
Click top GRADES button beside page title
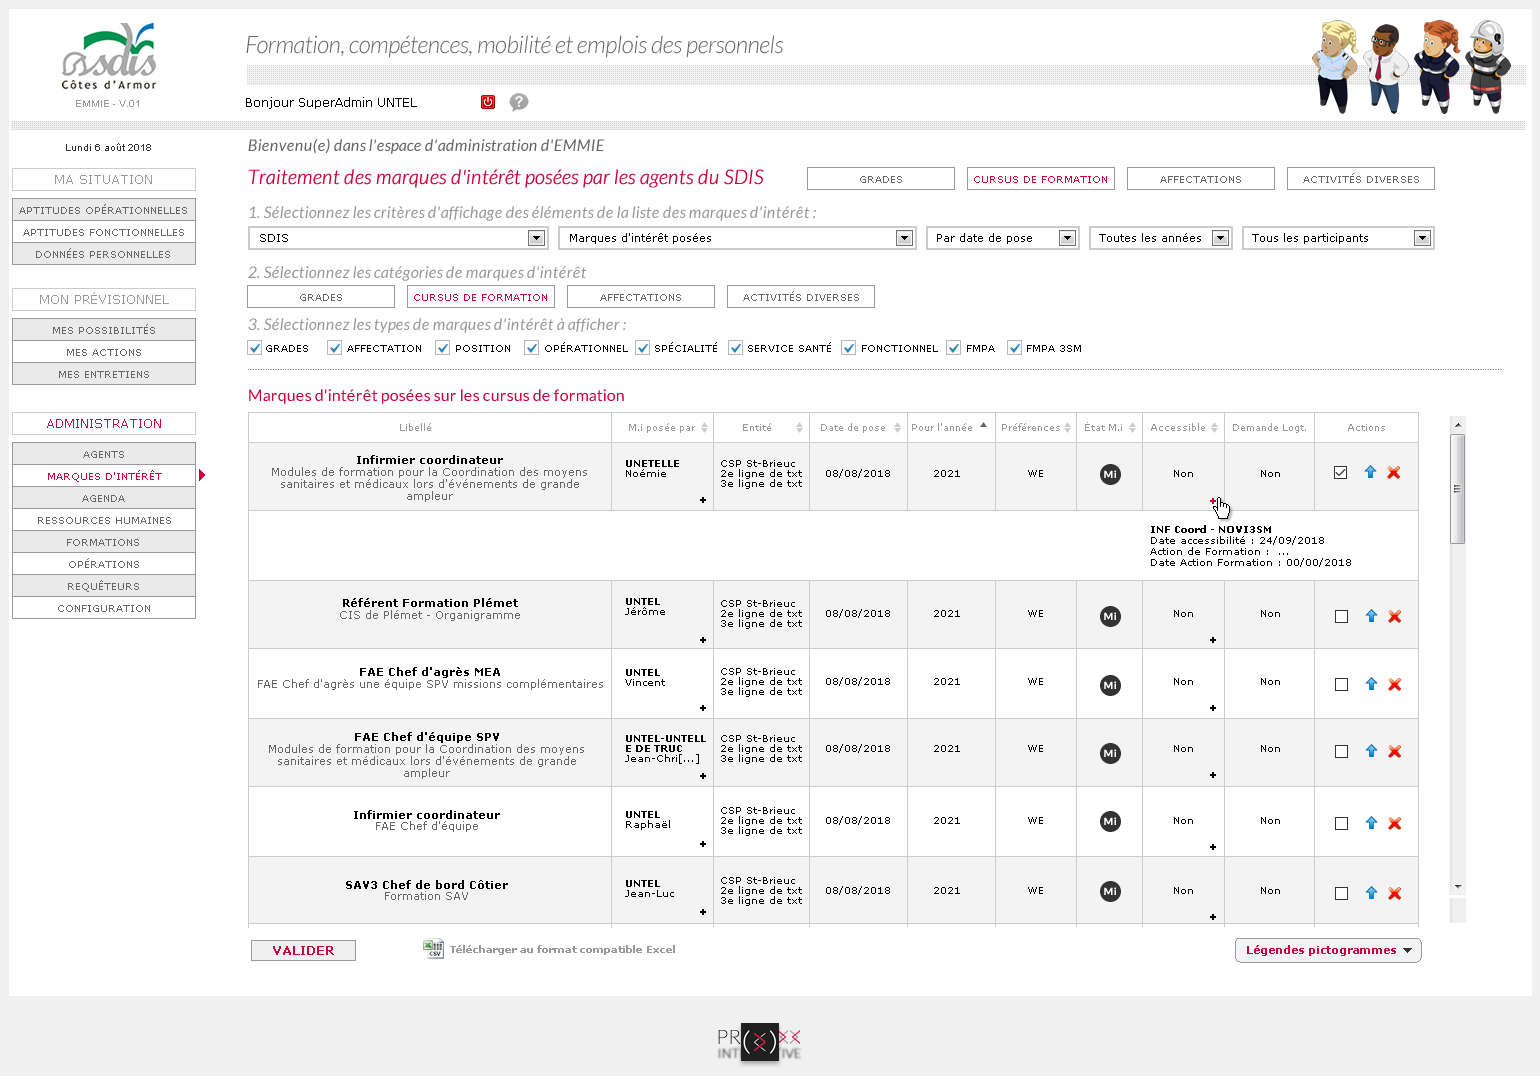click(x=880, y=179)
